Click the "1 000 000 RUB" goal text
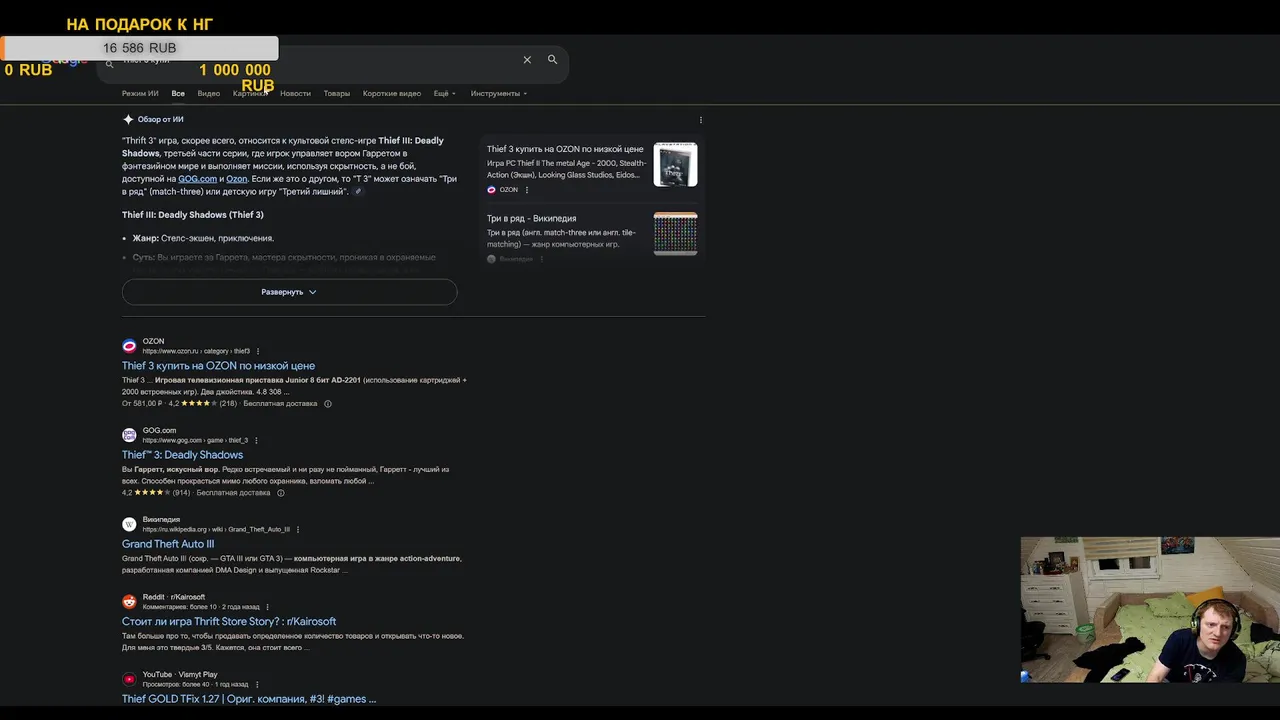Image resolution: width=1280 pixels, height=720 pixels. (235, 77)
